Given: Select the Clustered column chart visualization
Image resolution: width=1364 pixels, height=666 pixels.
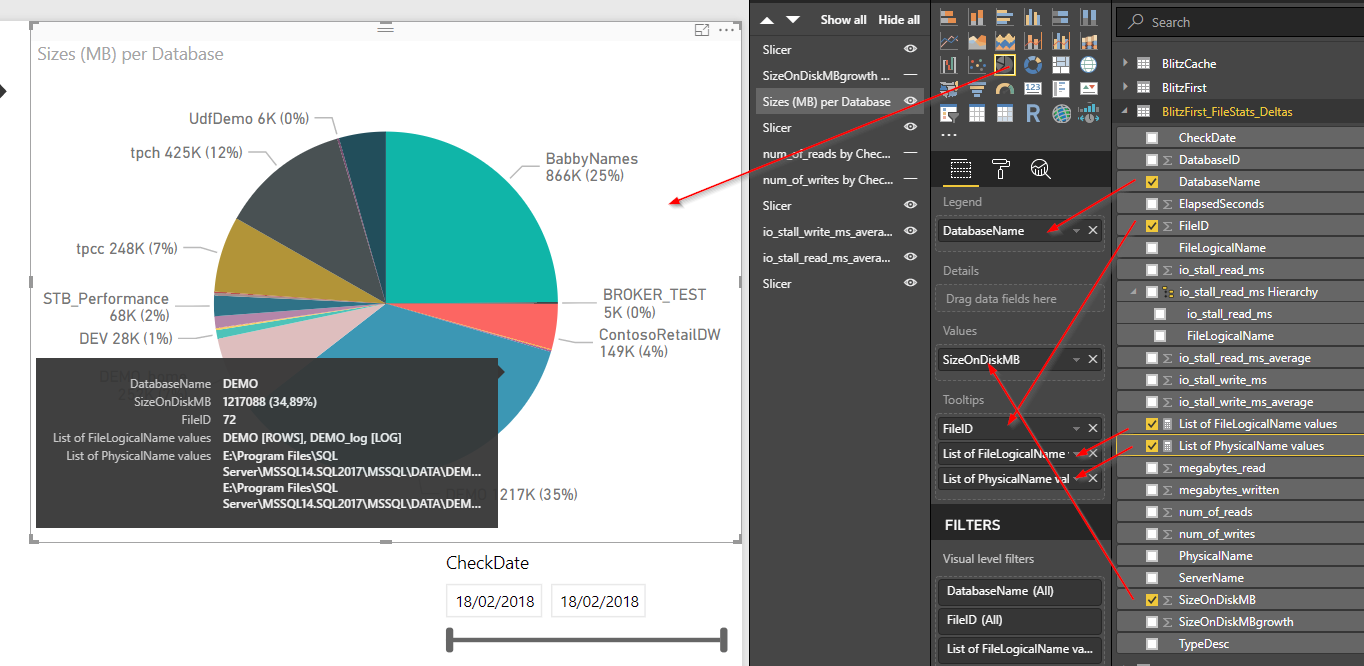Looking at the screenshot, I should click(1033, 17).
